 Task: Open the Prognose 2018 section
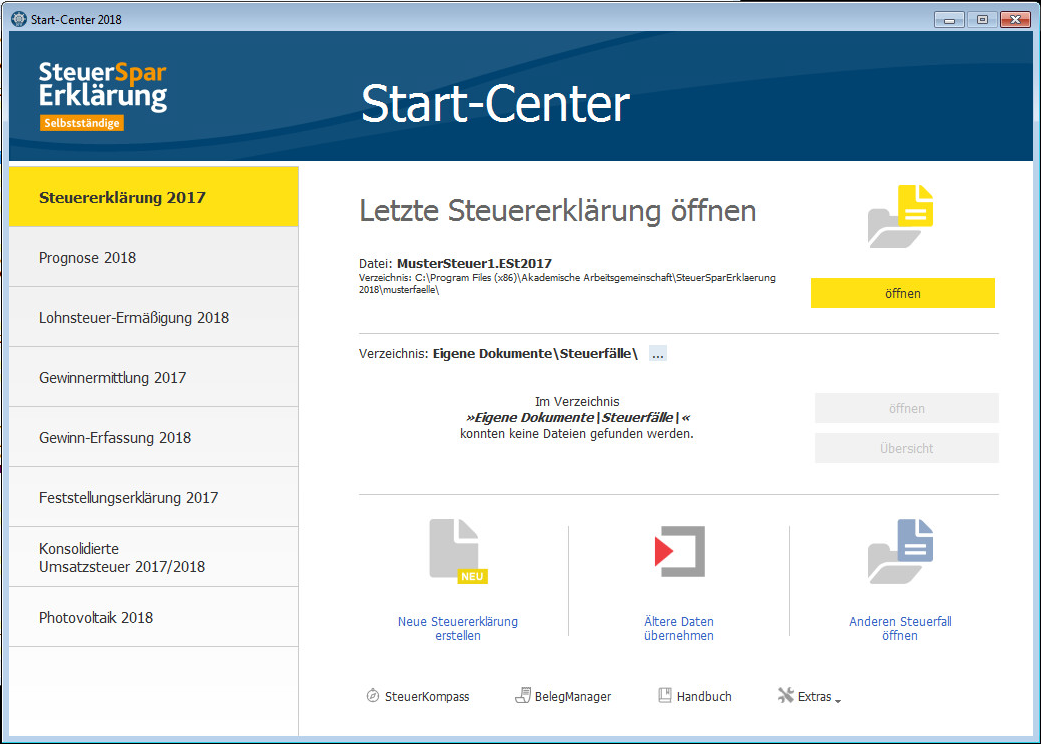click(x=153, y=258)
